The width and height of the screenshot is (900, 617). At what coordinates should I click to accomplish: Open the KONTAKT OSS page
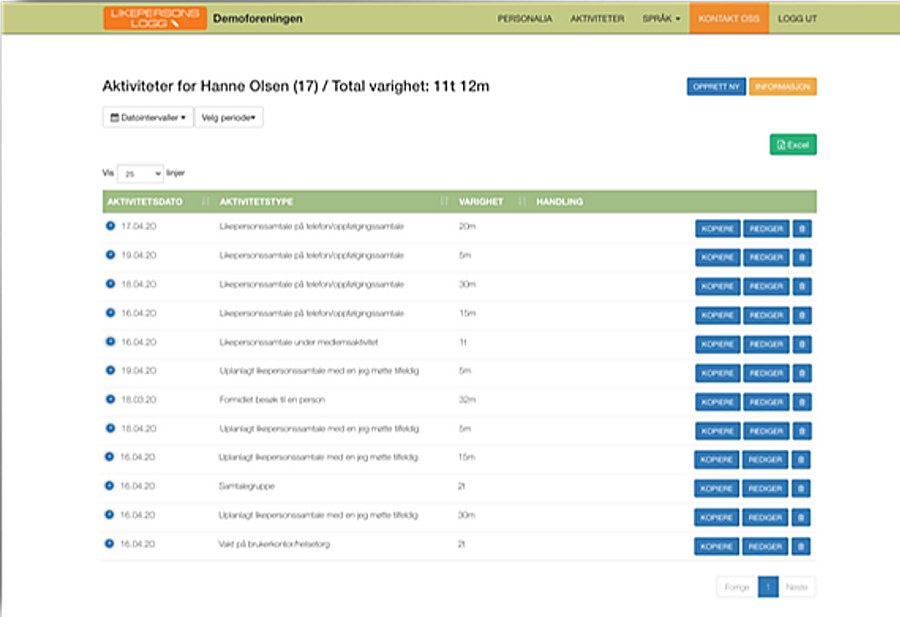(x=729, y=18)
